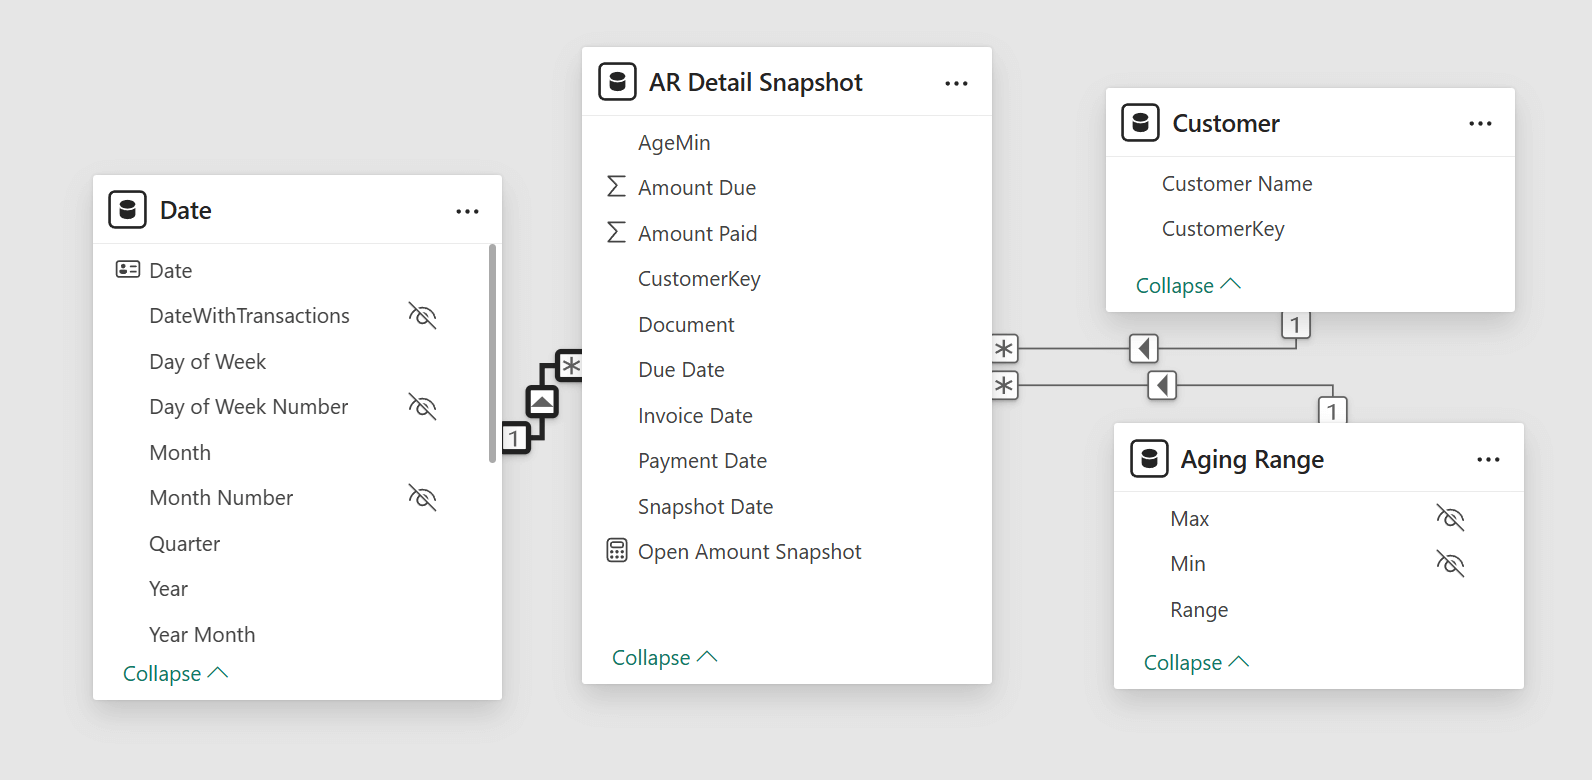Click the Customer table database icon

point(1140,123)
